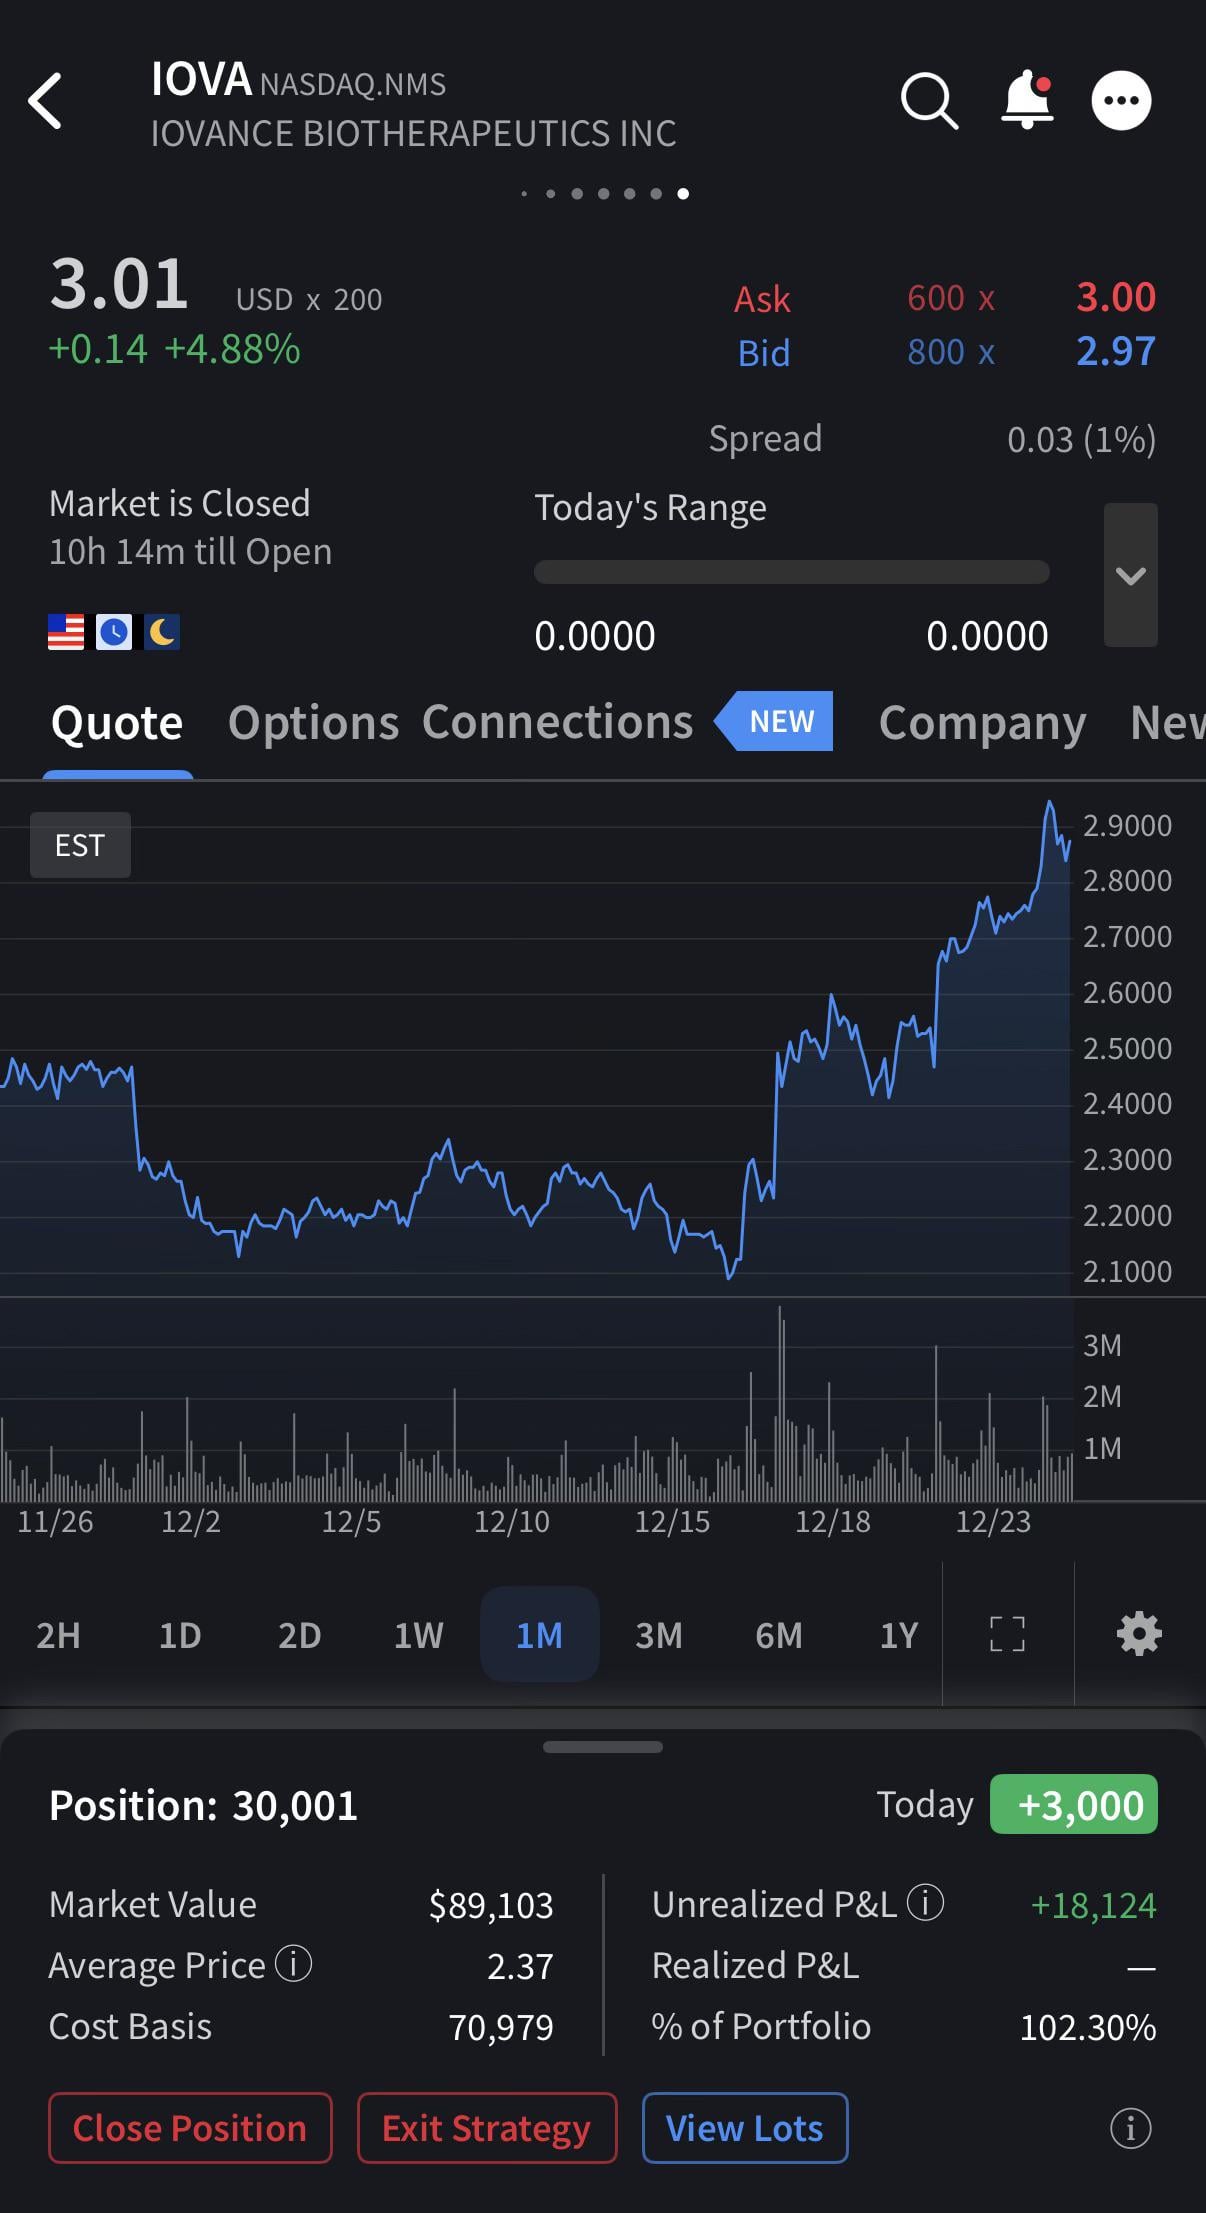
Task: Open the Company tab
Action: 982,723
